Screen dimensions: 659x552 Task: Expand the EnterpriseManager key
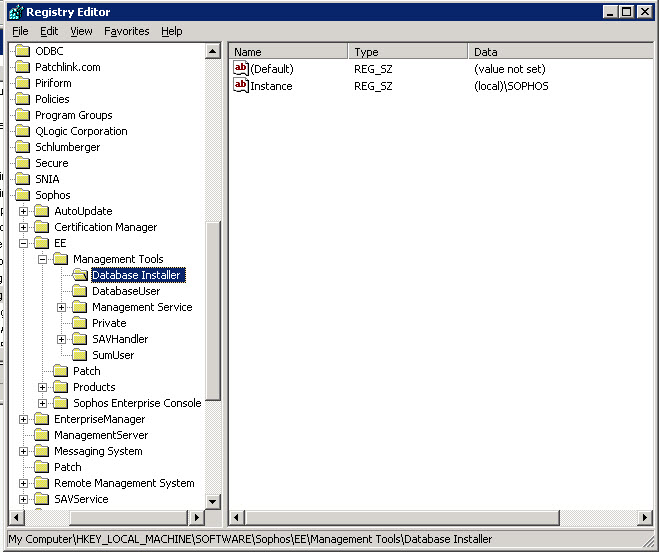click(24, 419)
